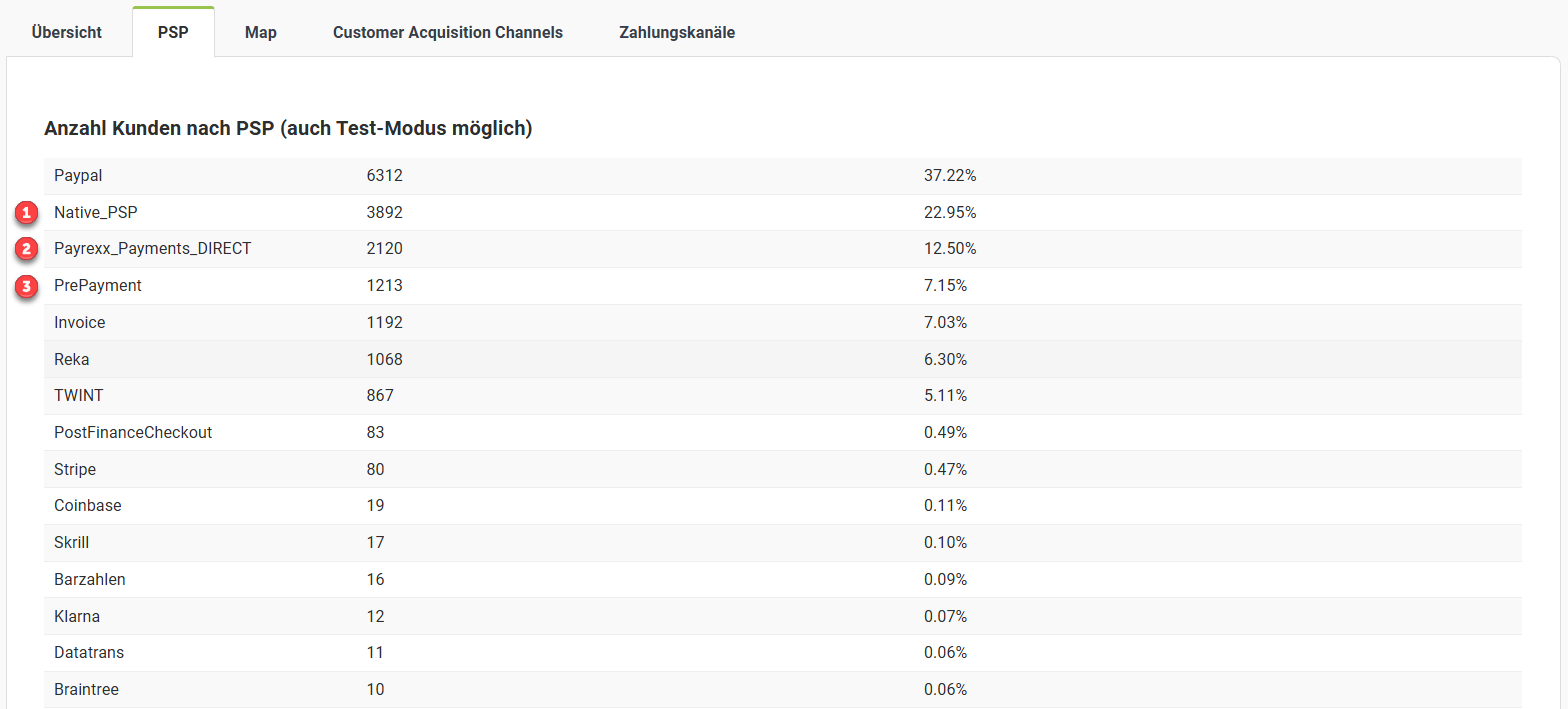
Task: Go to the Zahlungskanäle tab
Action: coord(677,32)
